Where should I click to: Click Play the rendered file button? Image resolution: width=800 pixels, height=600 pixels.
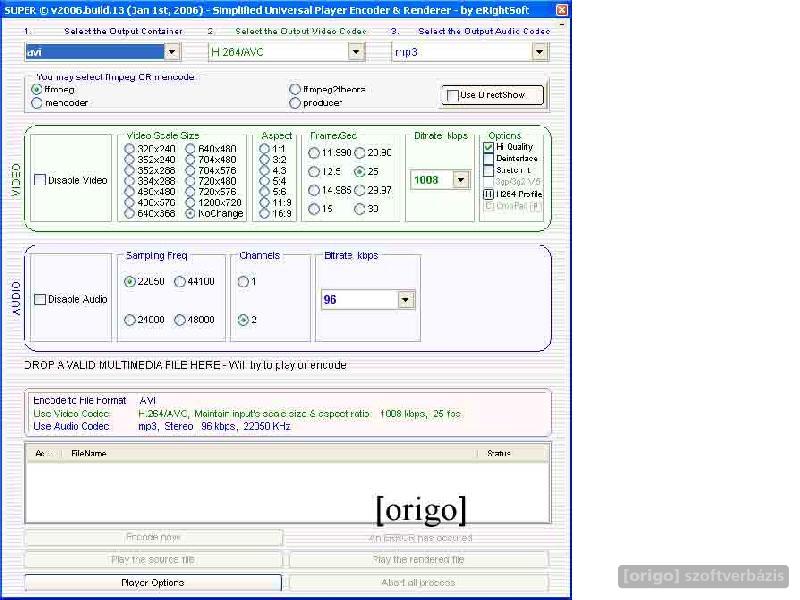click(418, 560)
